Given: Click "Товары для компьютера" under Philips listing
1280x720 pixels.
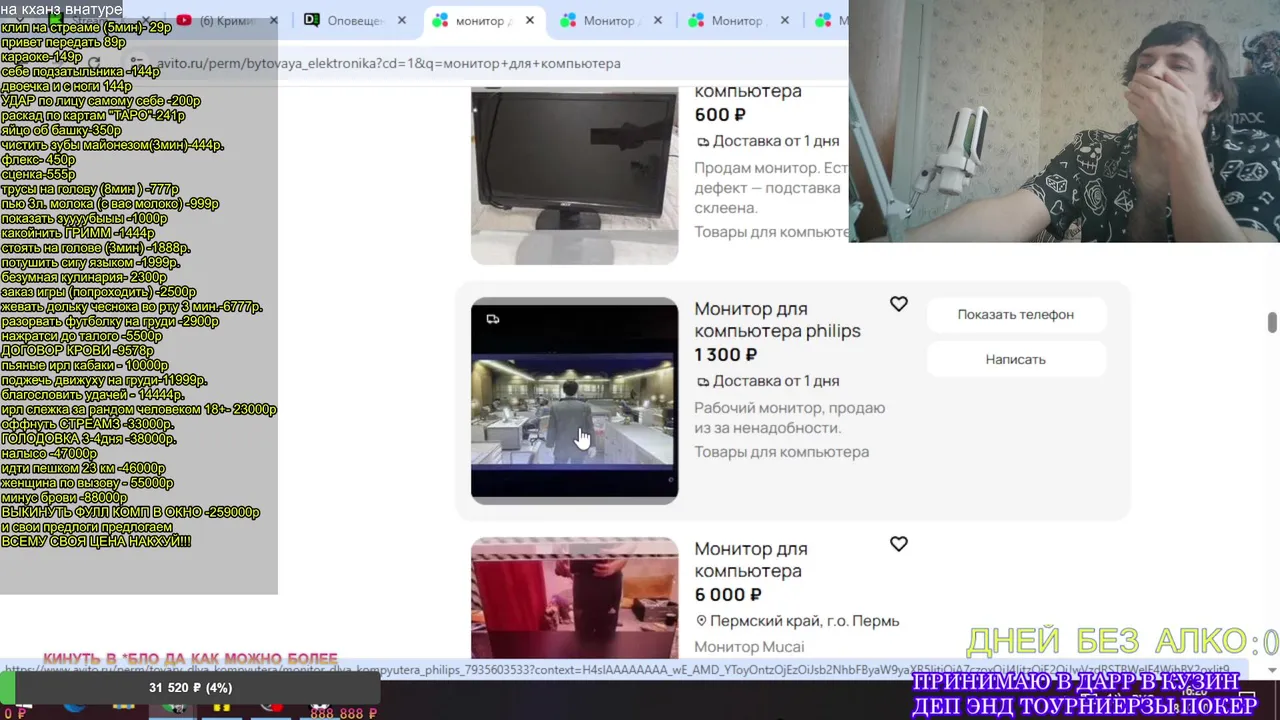Looking at the screenshot, I should [781, 452].
